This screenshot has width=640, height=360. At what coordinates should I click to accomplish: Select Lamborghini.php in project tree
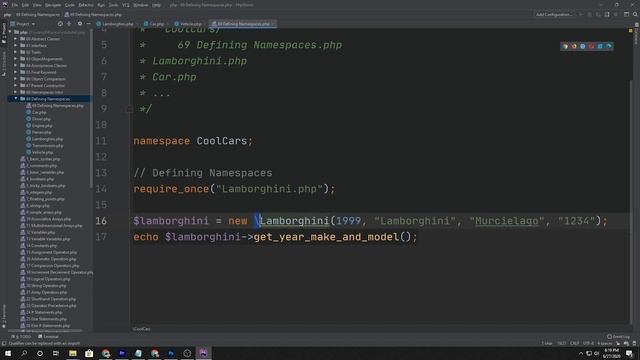[x=44, y=139]
